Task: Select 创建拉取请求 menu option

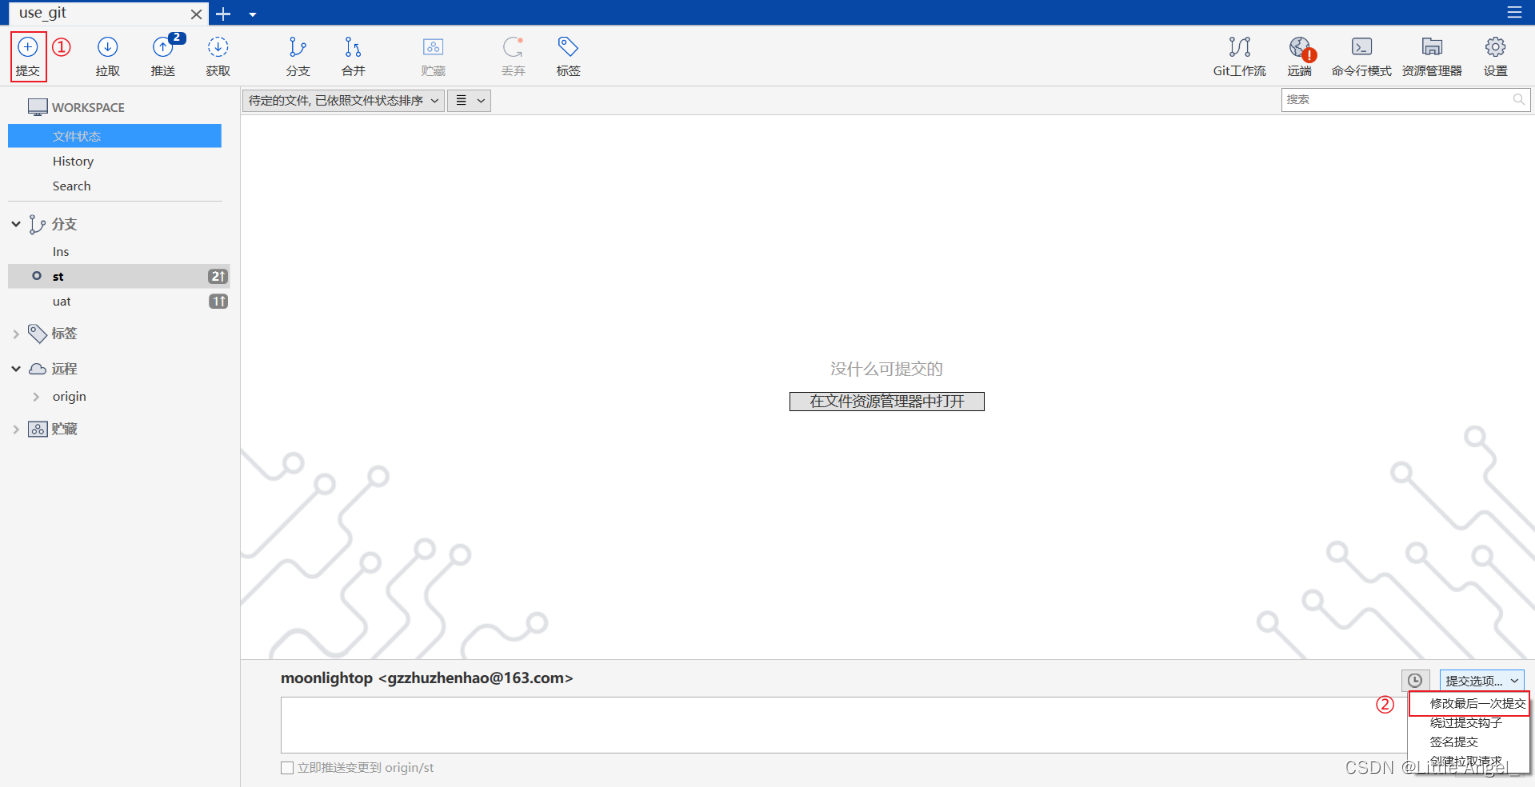Action: [1466, 761]
